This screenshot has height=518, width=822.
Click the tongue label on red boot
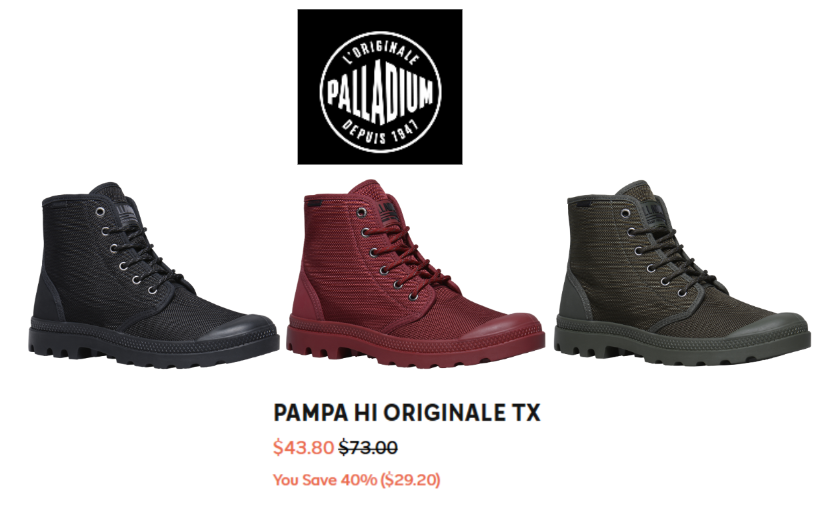[392, 208]
